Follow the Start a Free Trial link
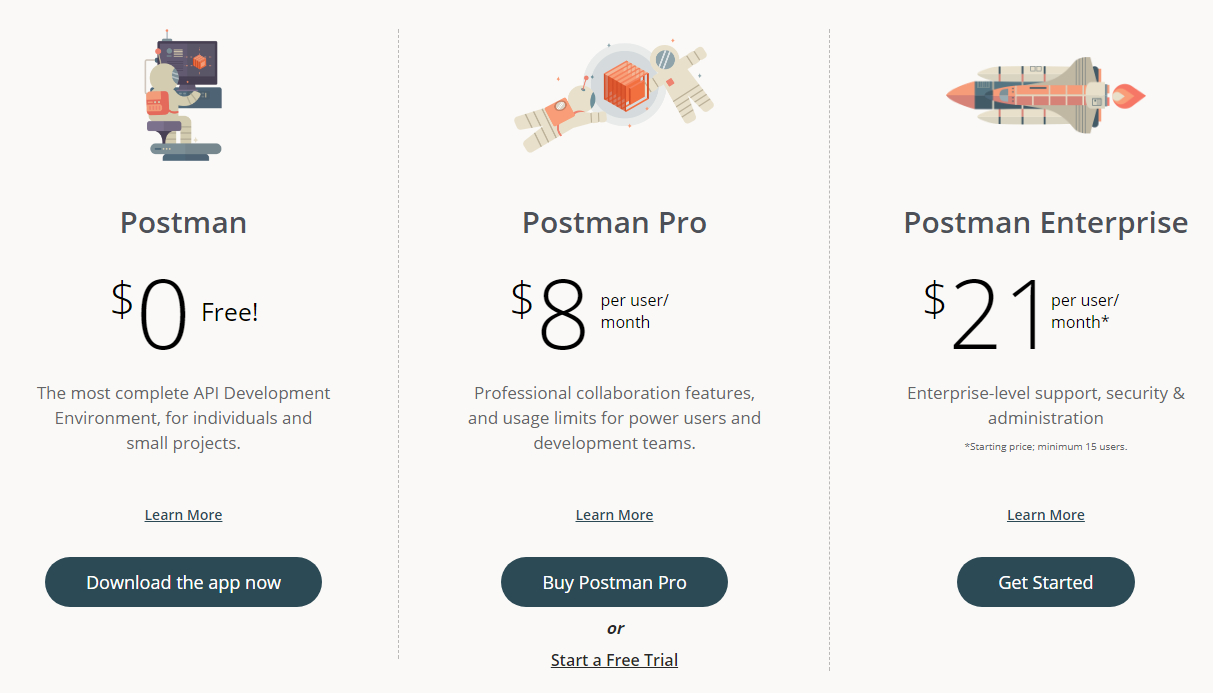 pos(614,660)
